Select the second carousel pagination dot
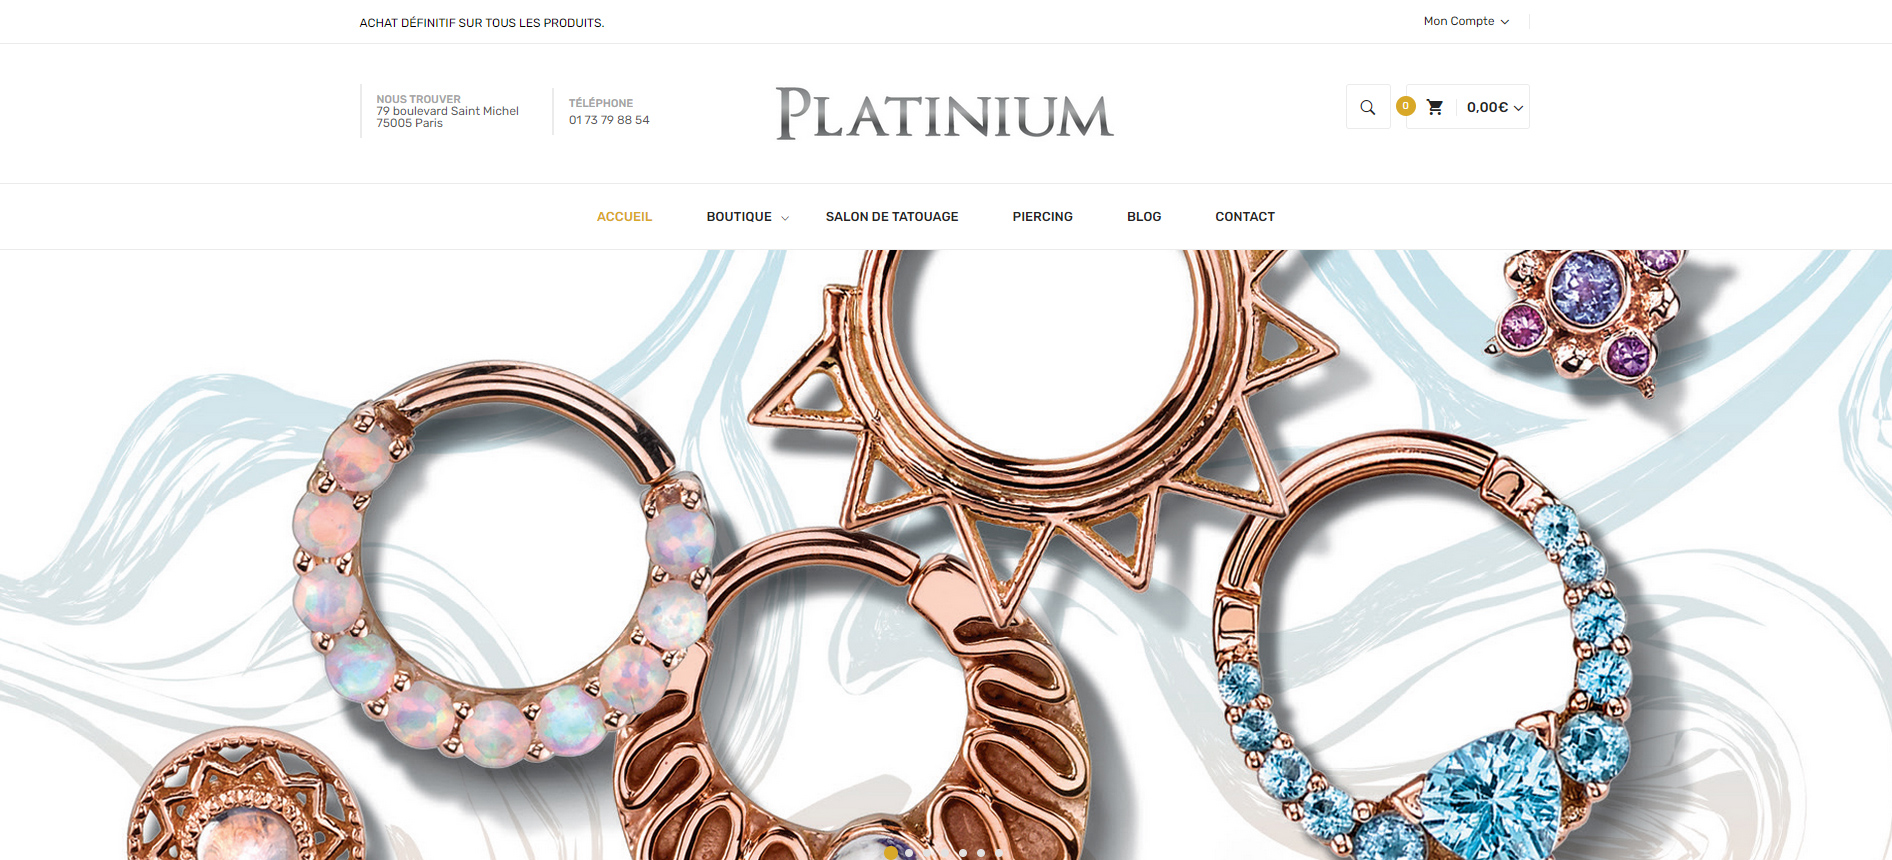1892x860 pixels. 909,853
